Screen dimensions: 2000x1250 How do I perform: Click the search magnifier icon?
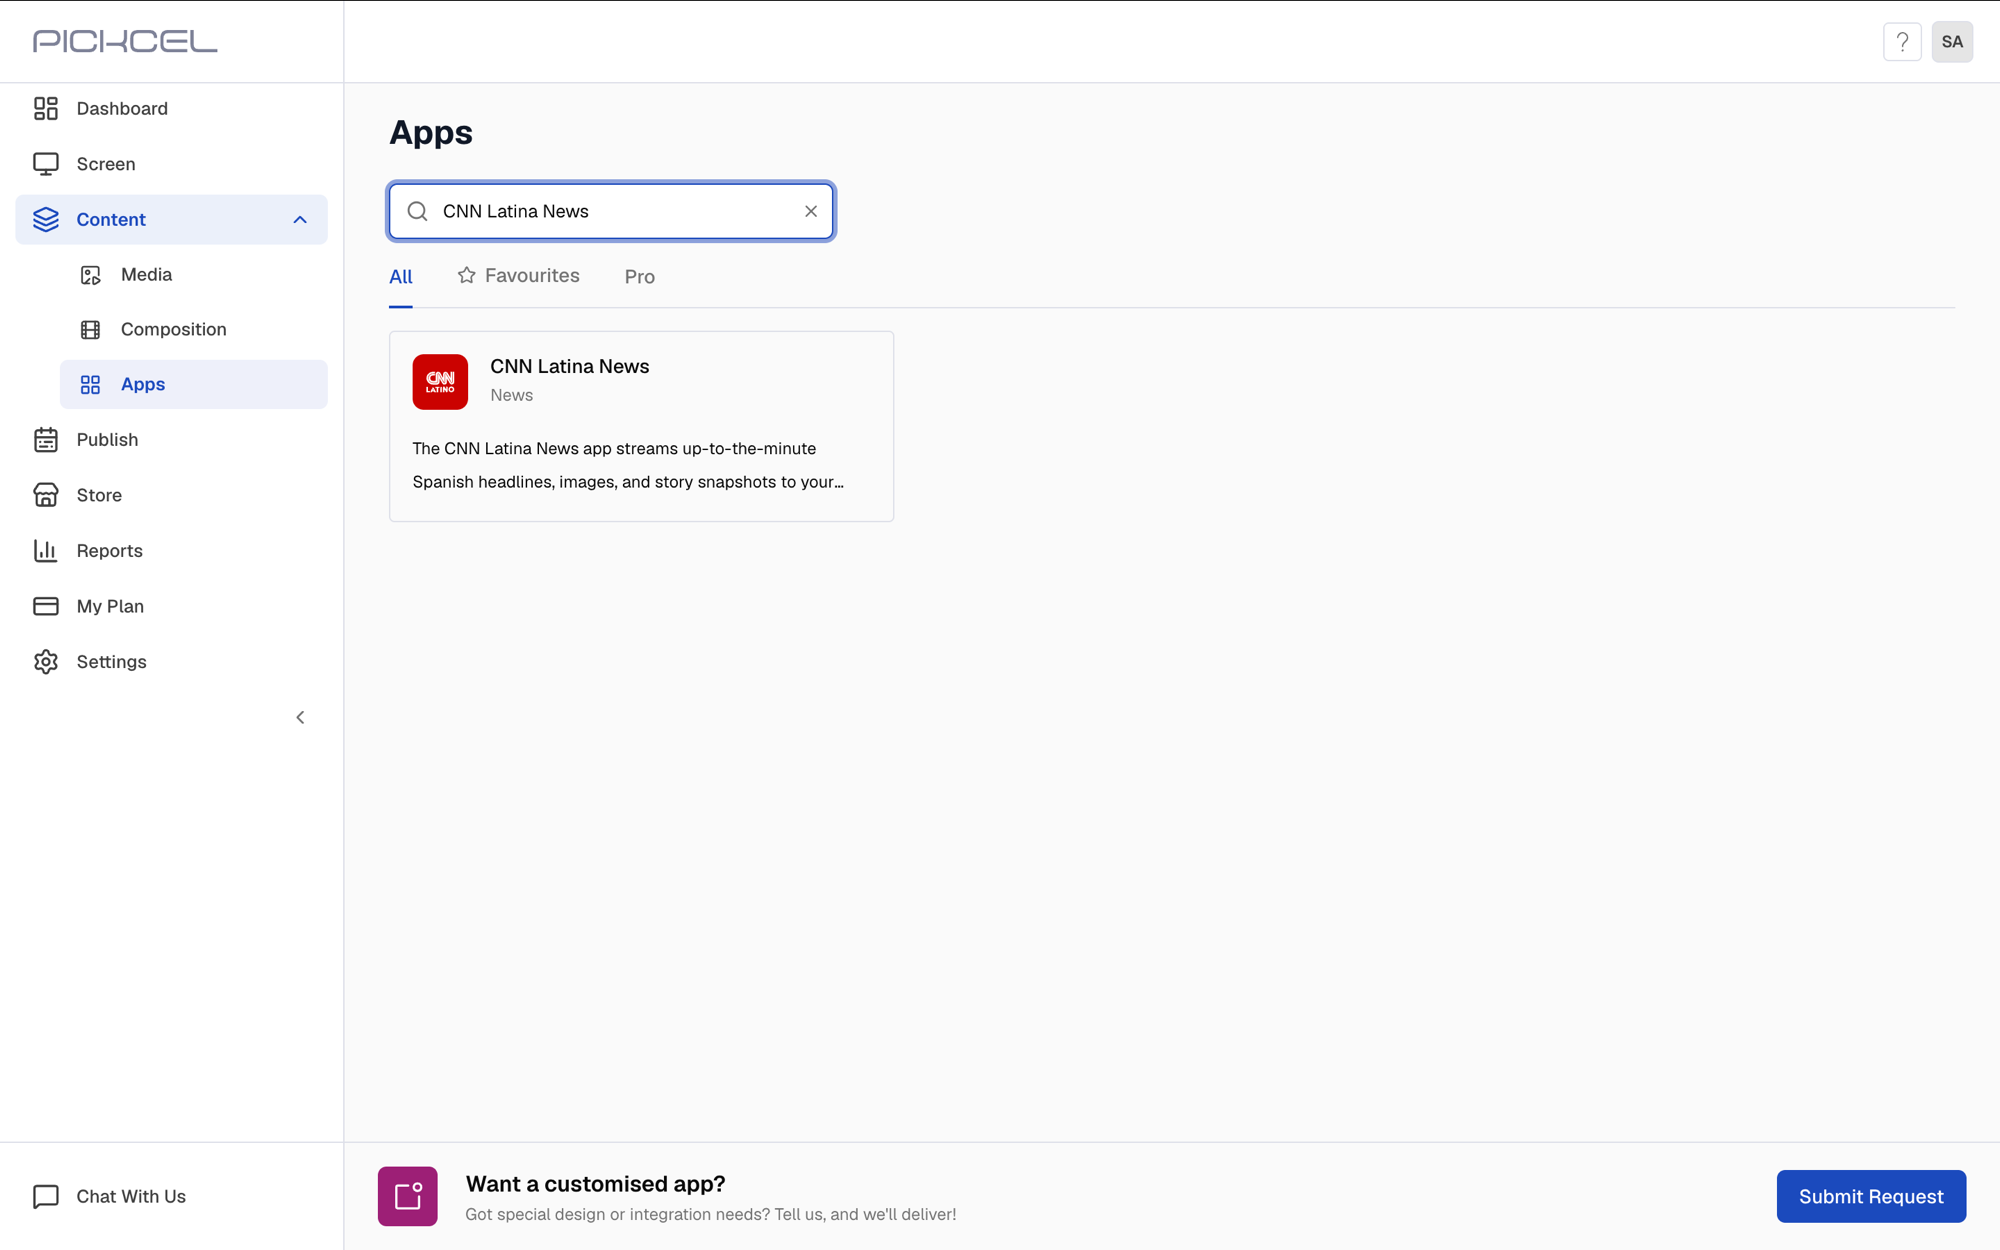point(418,211)
